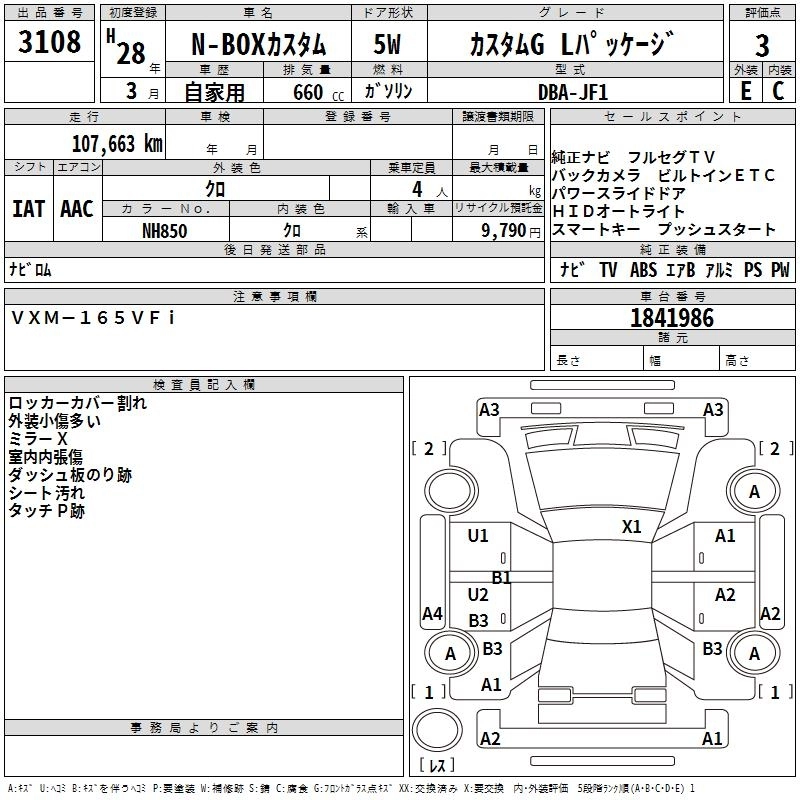This screenshot has height=800, width=800.
Task: Select displacement value 660 cc
Action: tap(318, 92)
